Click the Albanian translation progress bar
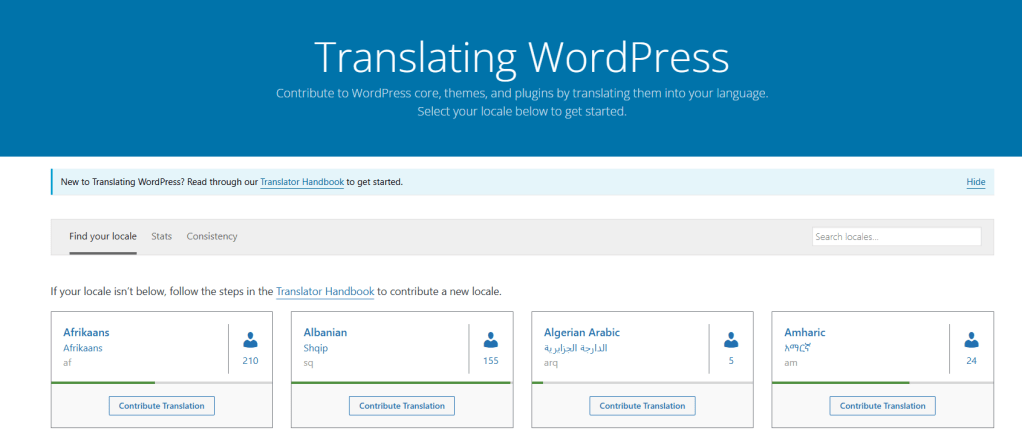The height and width of the screenshot is (442, 1022). tap(402, 383)
